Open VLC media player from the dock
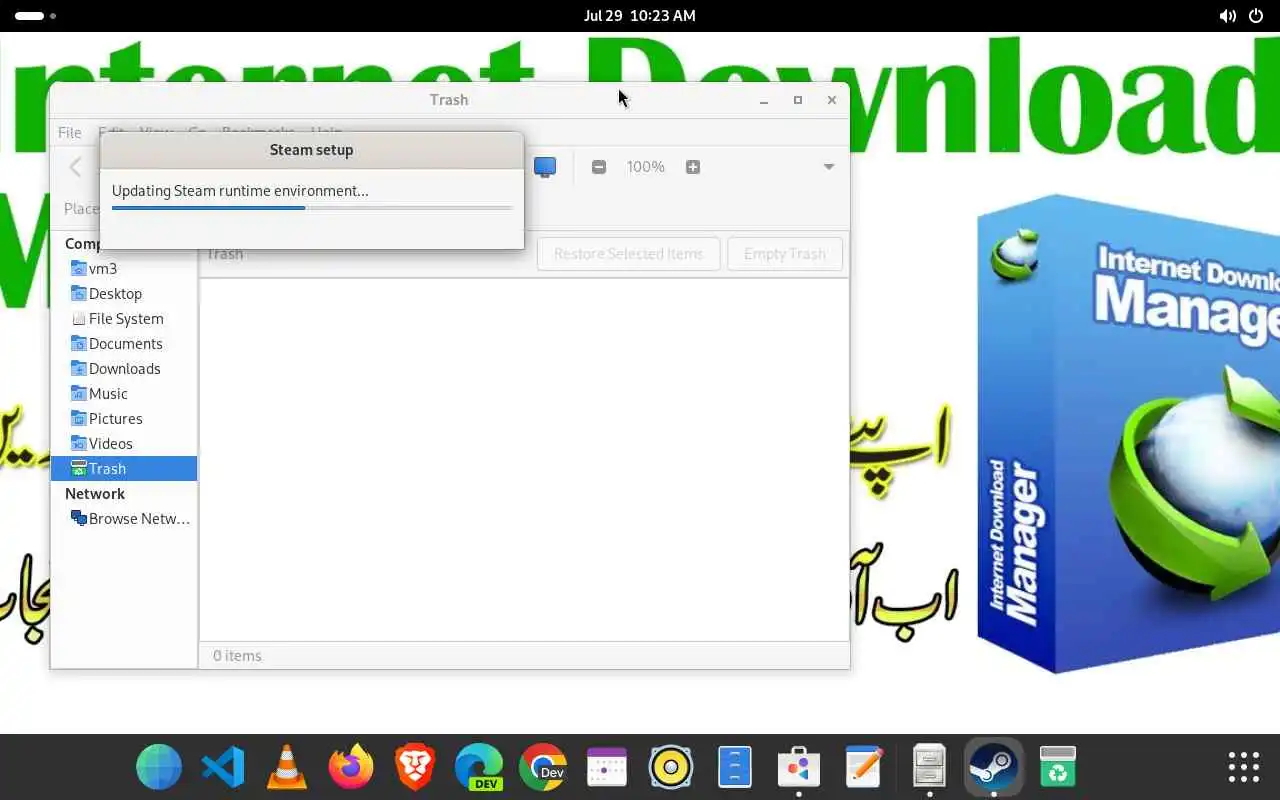1280x800 pixels. pos(287,768)
